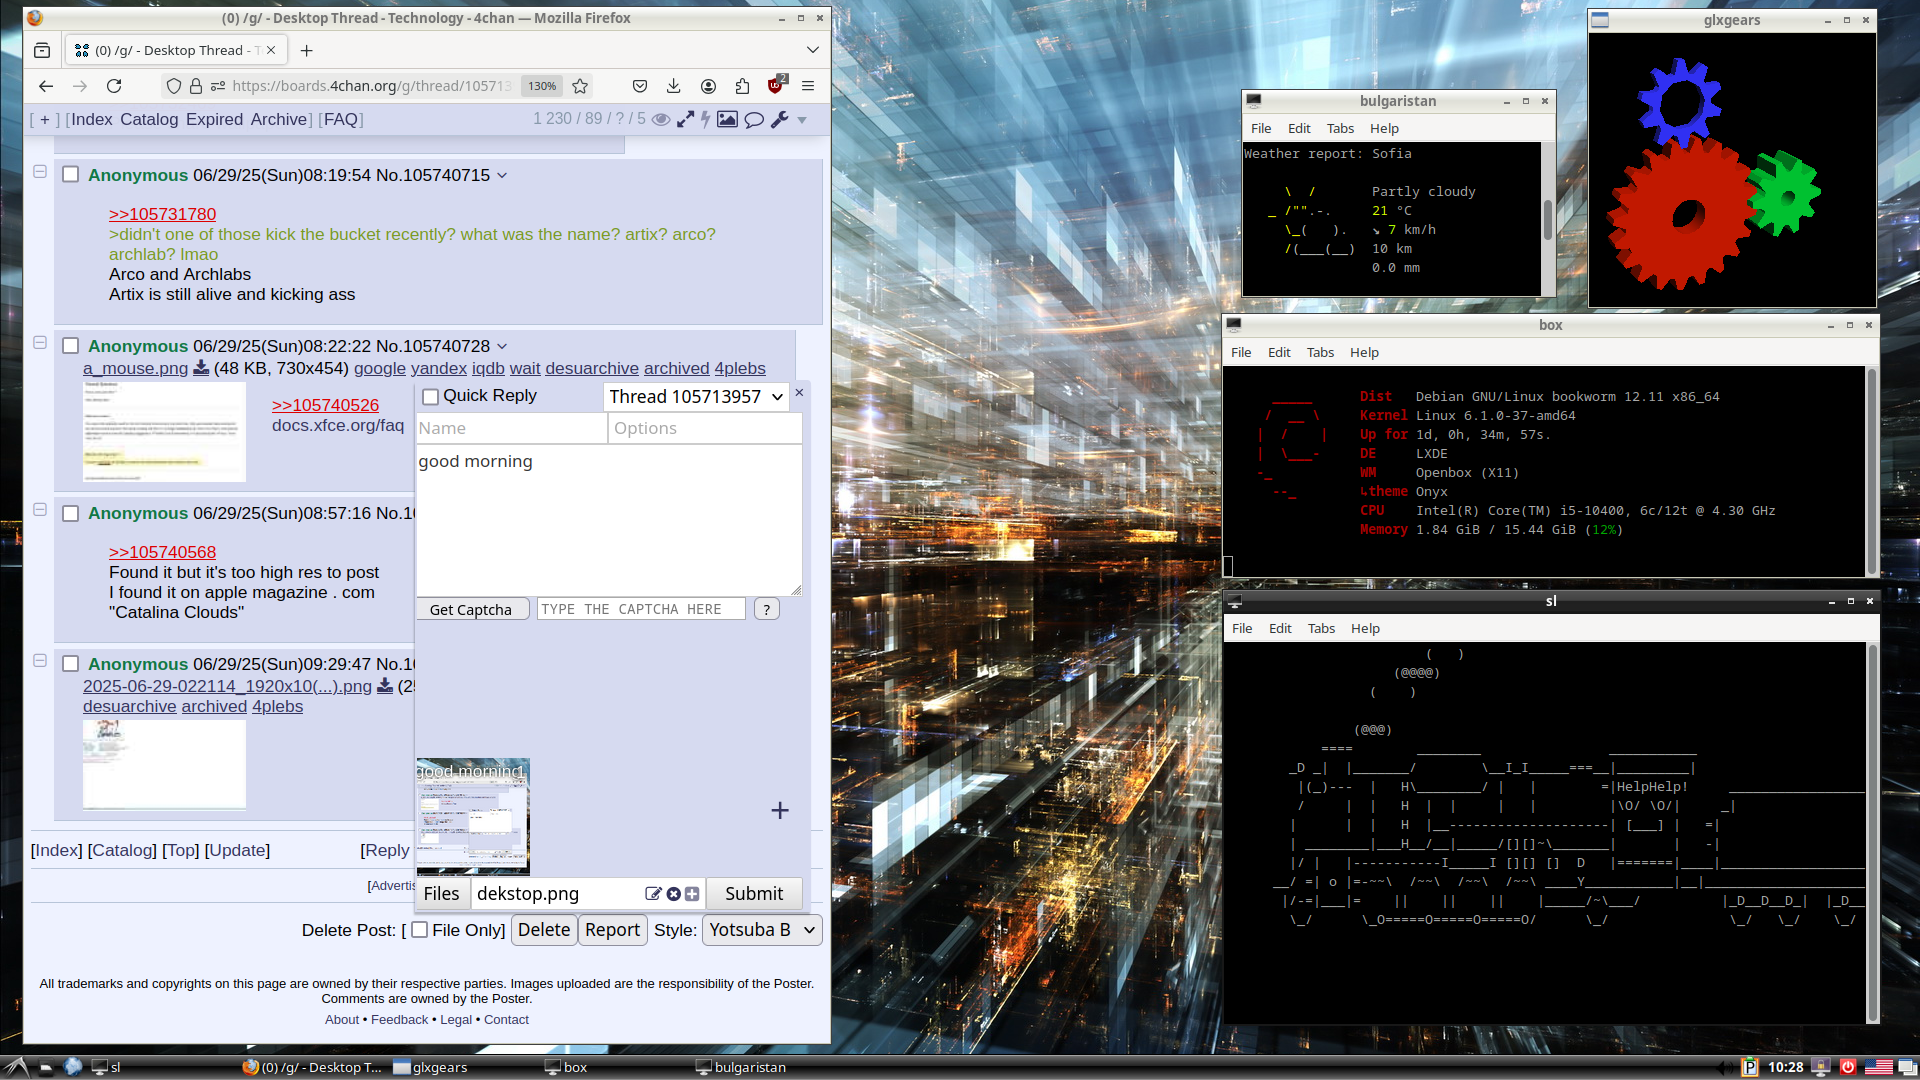Image resolution: width=1920 pixels, height=1080 pixels.
Task: Open the Firefox account icon
Action: 708,86
